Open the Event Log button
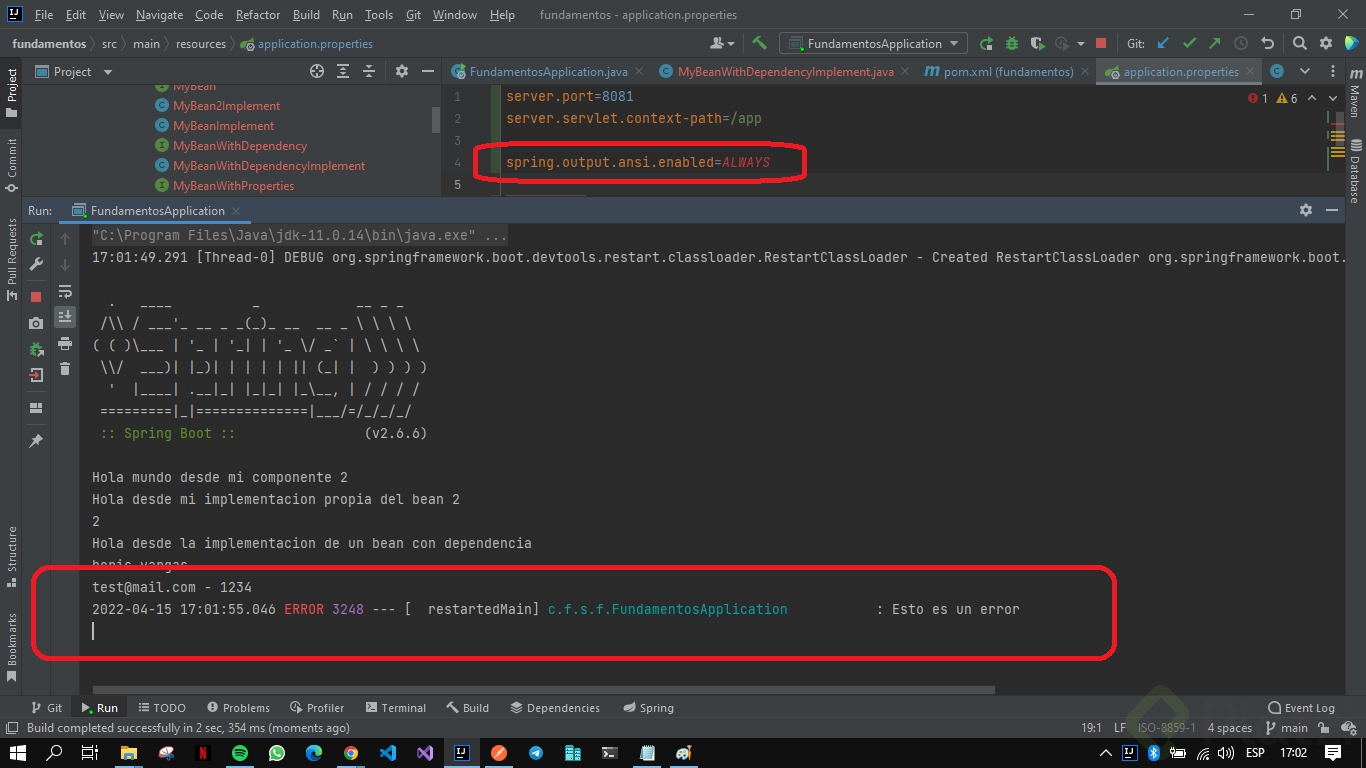 coord(1301,707)
